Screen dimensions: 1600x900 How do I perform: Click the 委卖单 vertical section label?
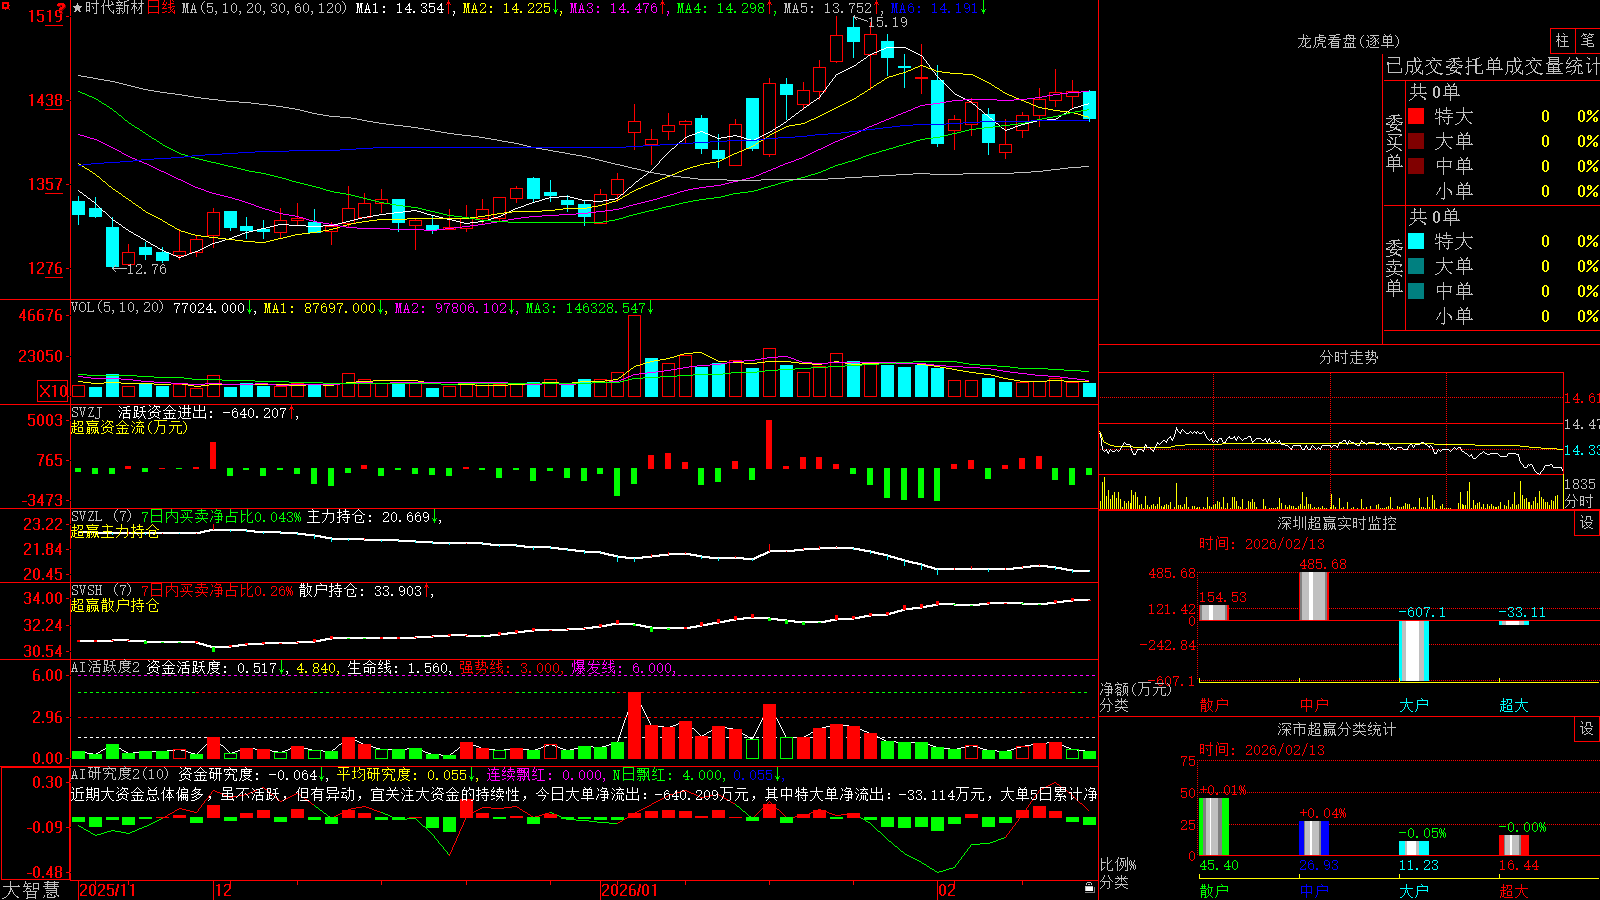[x=1394, y=267]
